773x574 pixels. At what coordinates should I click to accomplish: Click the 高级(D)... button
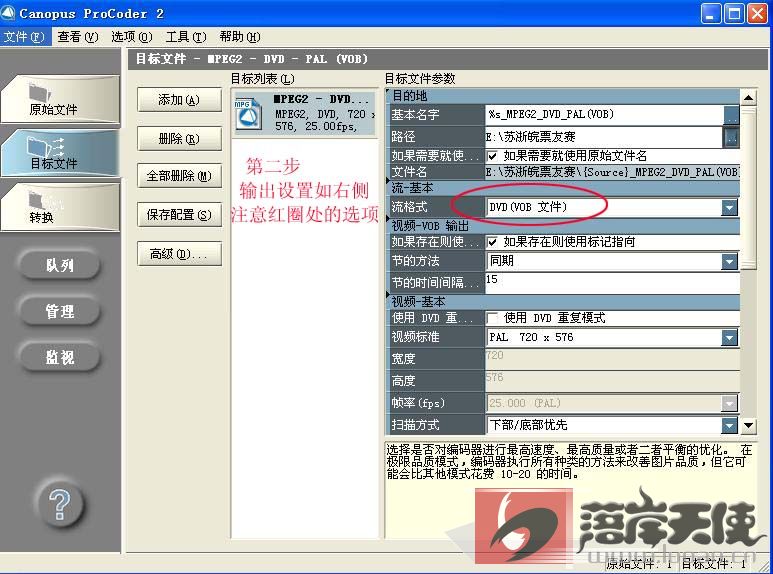[179, 254]
